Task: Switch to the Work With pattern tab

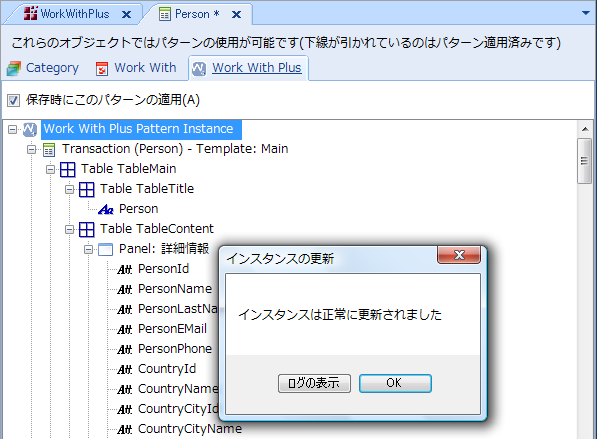Action: (136, 68)
